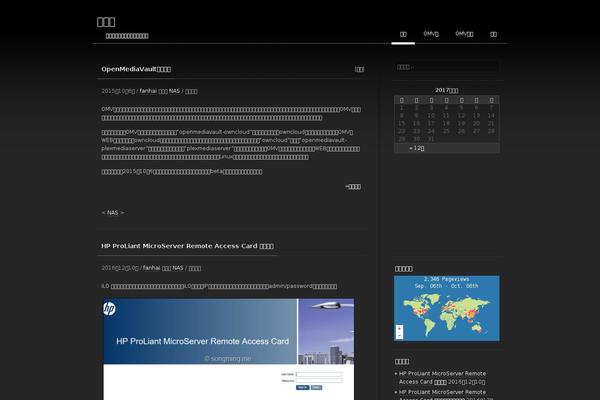Viewport: 600px width, 400px height.
Task: Open the pageviews world map widget
Action: (447, 308)
